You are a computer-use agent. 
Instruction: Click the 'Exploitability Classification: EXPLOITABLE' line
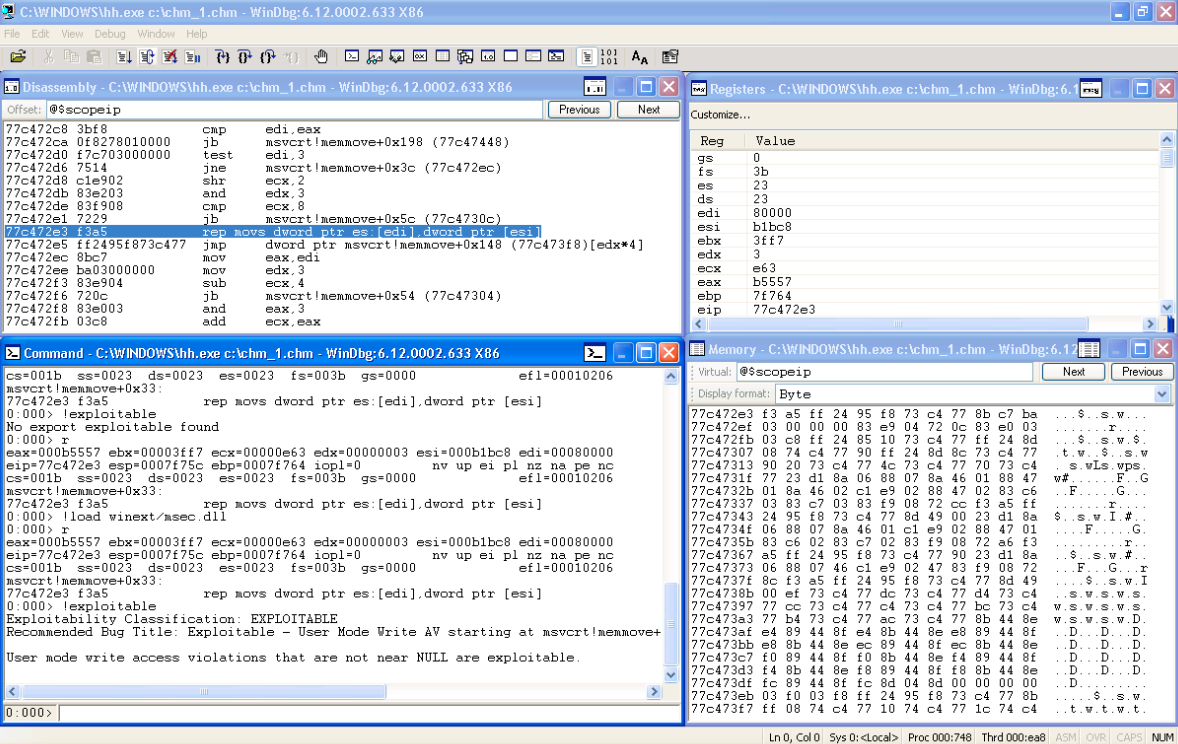click(x=172, y=619)
